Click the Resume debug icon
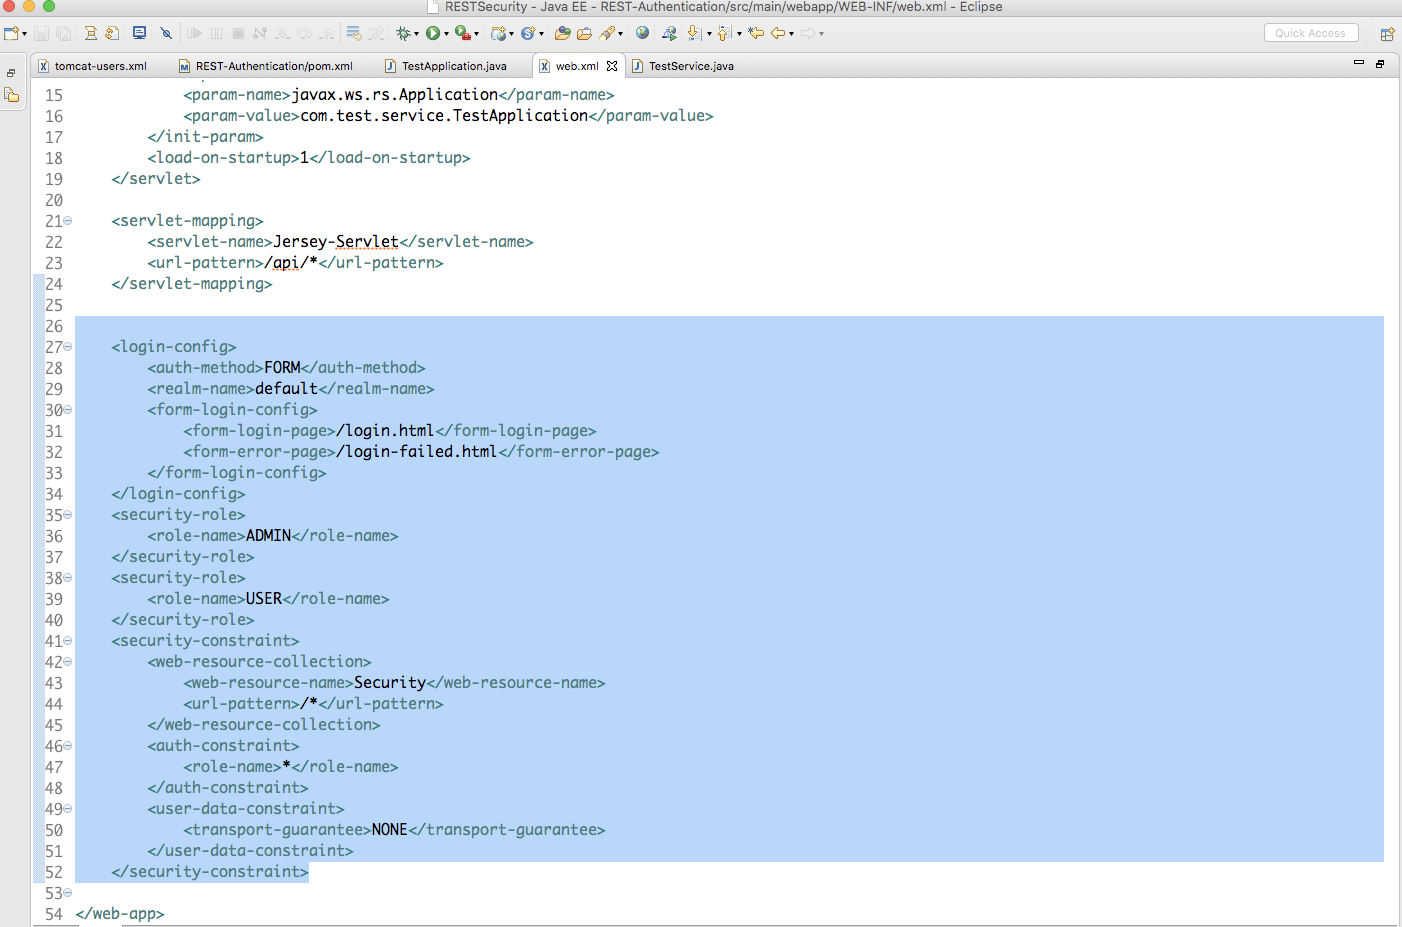The height and width of the screenshot is (927, 1402). pyautogui.click(x=194, y=33)
